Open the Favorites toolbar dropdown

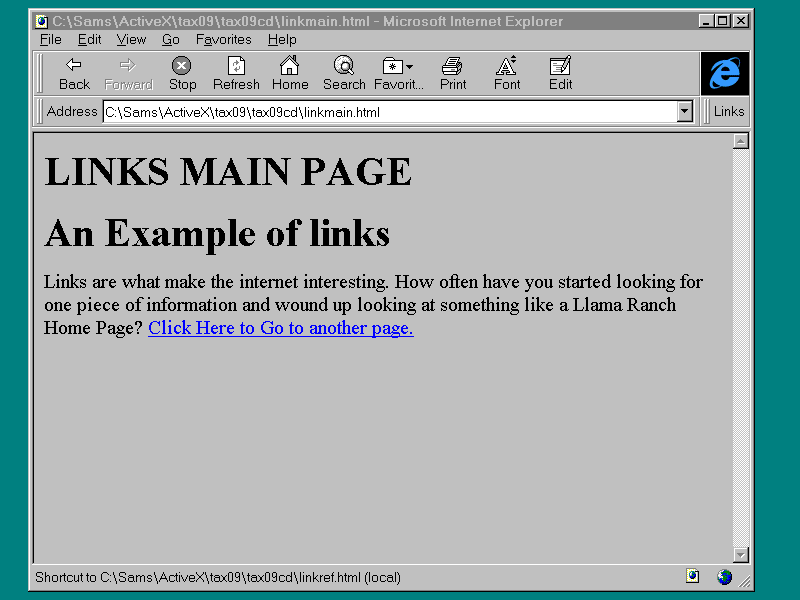point(398,66)
